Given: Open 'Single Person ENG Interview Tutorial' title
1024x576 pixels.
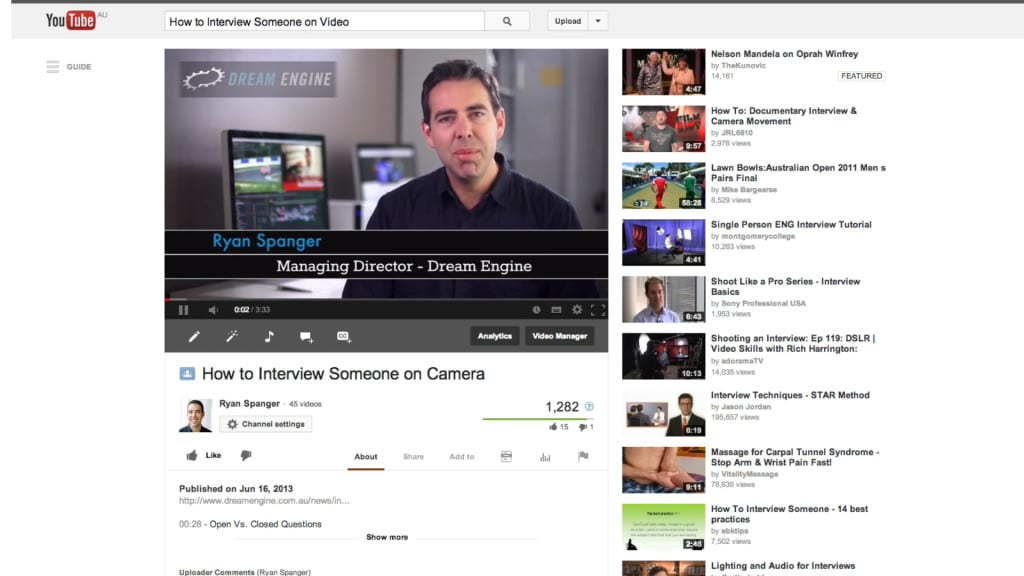Looking at the screenshot, I should click(791, 225).
